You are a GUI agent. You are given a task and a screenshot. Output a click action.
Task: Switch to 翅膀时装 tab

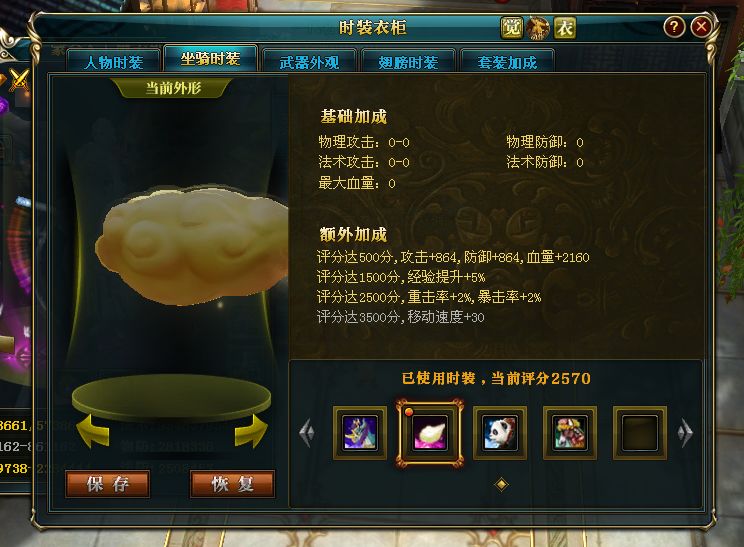click(x=408, y=62)
